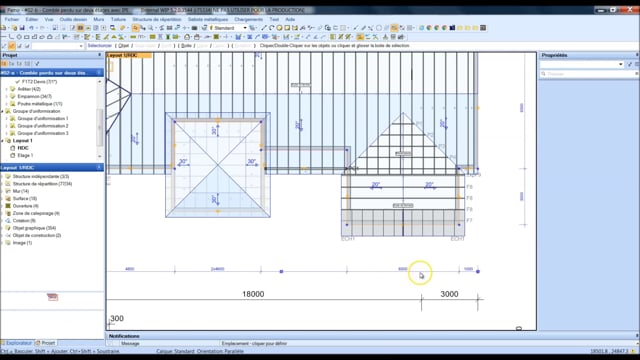Collapse the Layout 1/RDC section header
This screenshot has width=640, height=360.
coord(99,167)
